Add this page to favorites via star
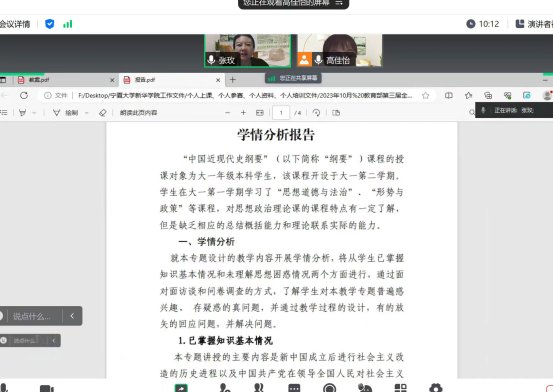The height and width of the screenshot is (392, 553). 426,95
